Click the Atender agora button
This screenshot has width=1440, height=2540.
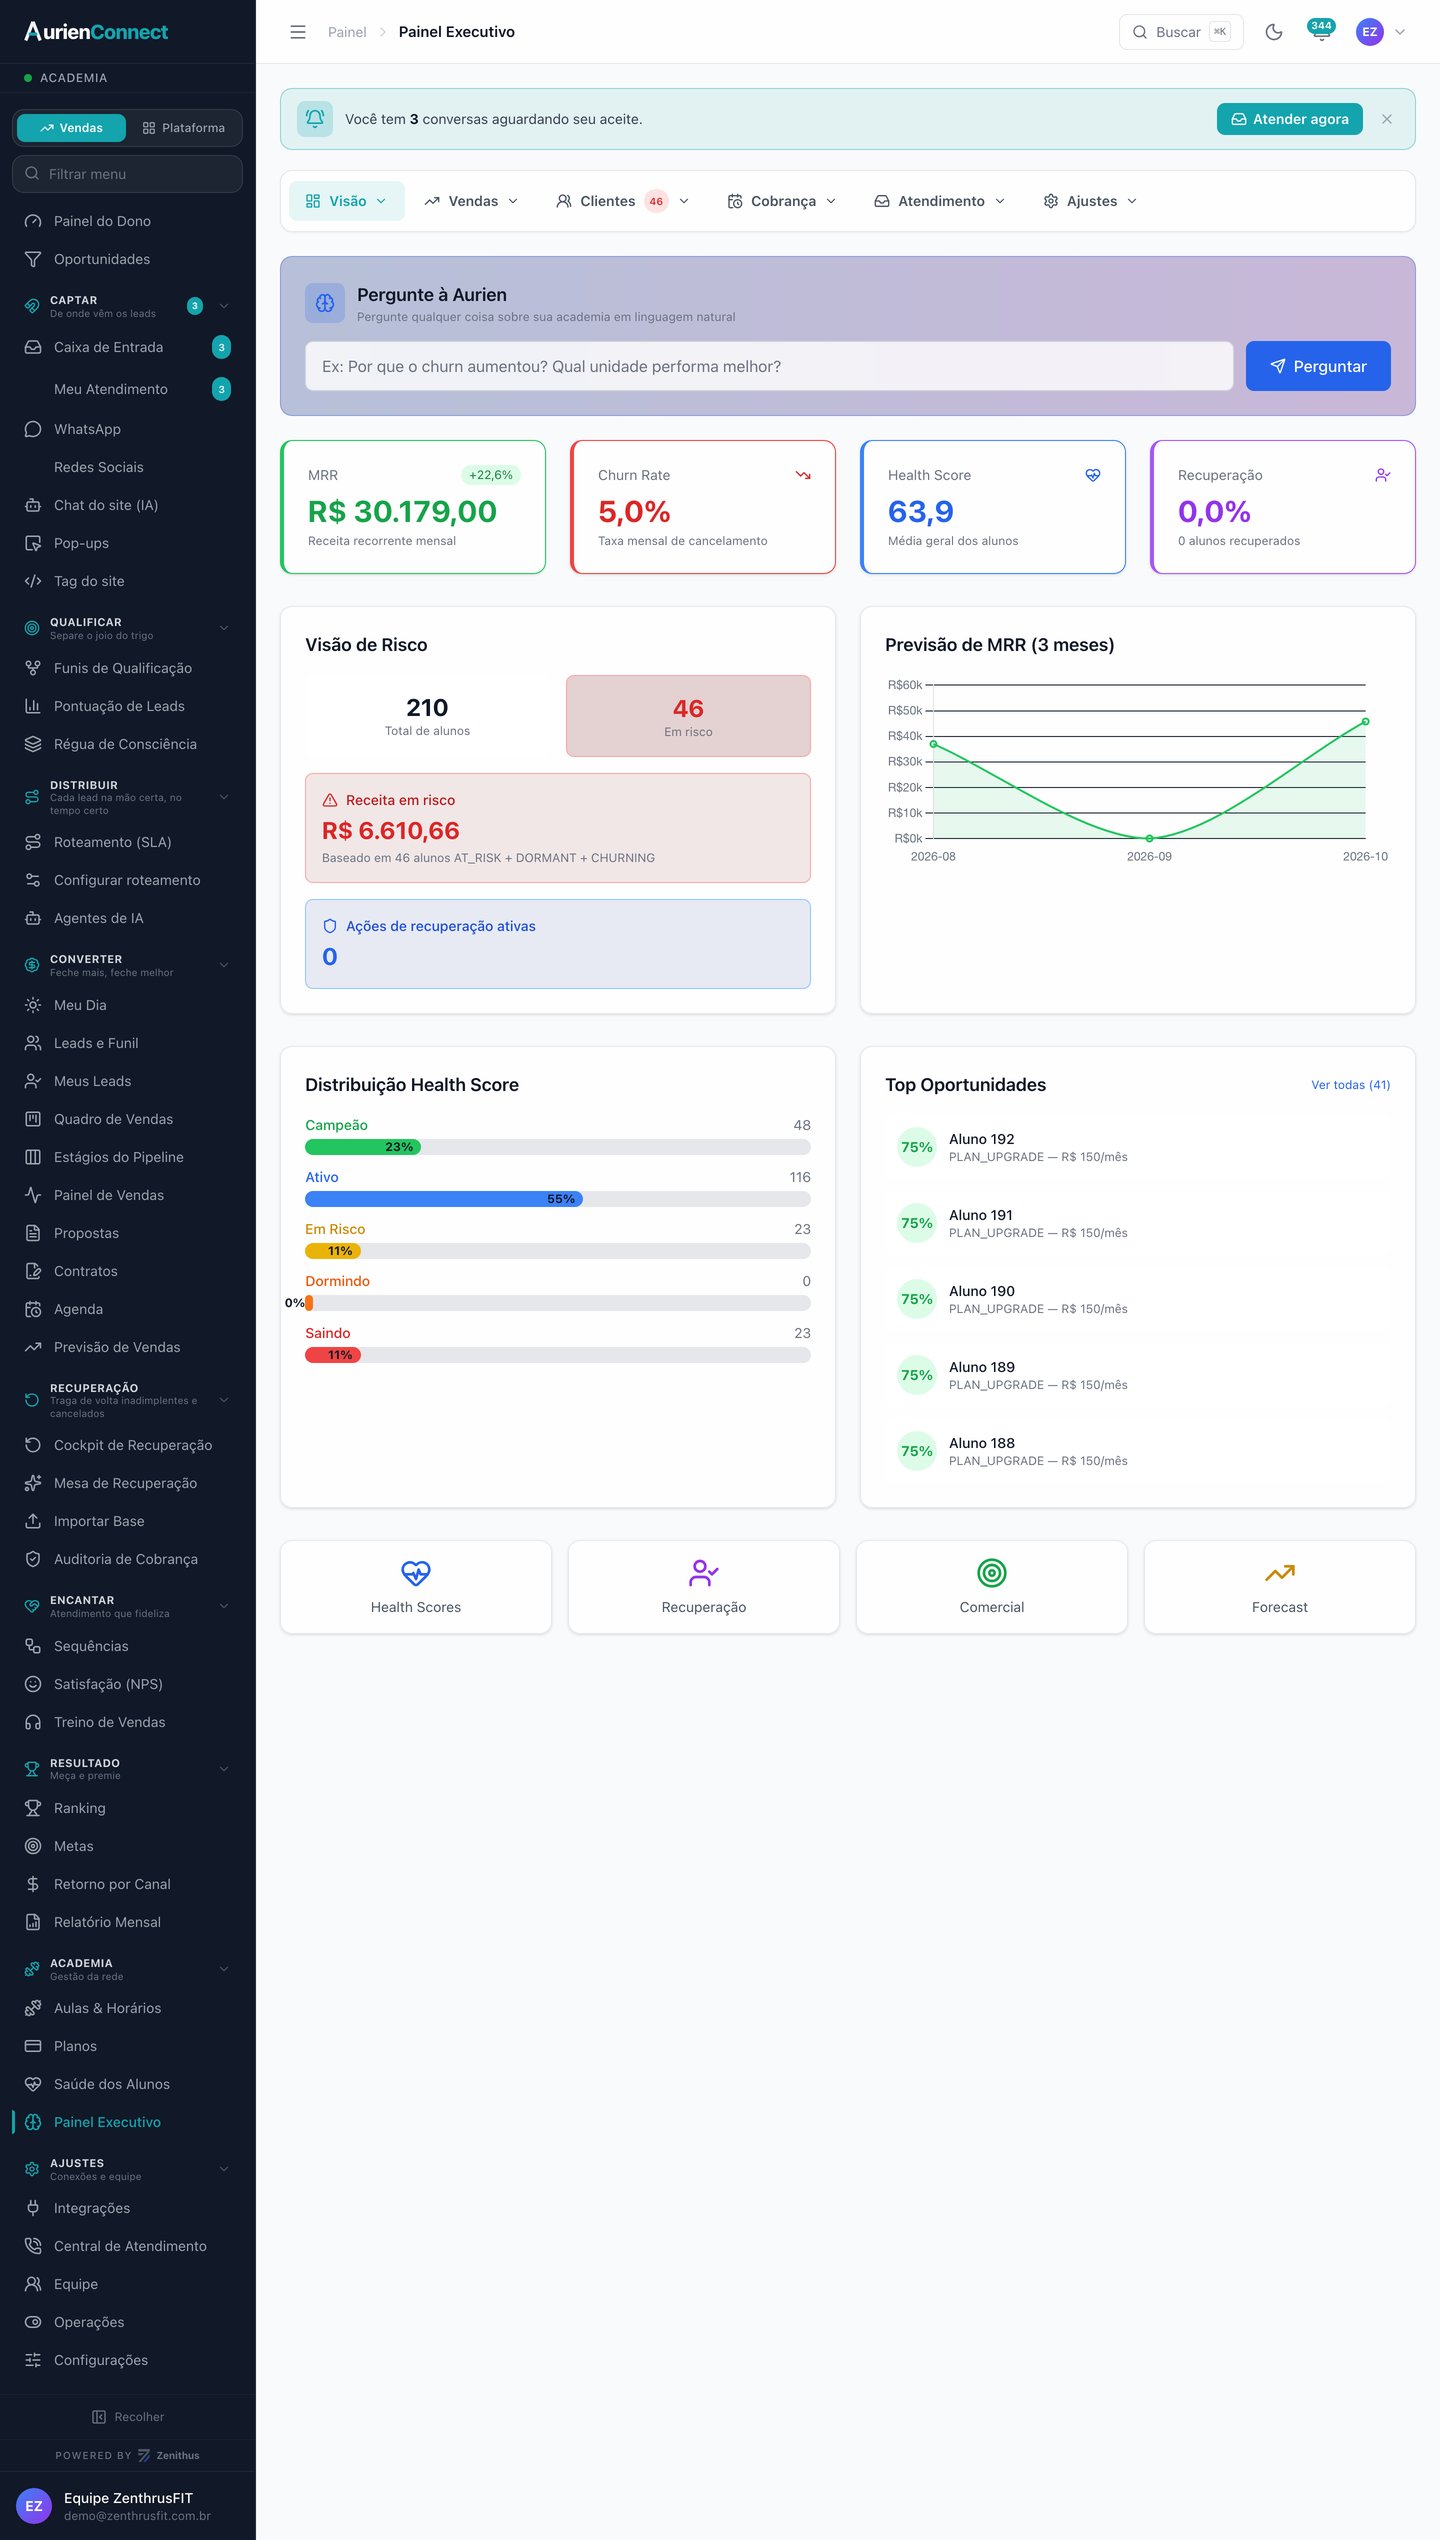point(1289,119)
